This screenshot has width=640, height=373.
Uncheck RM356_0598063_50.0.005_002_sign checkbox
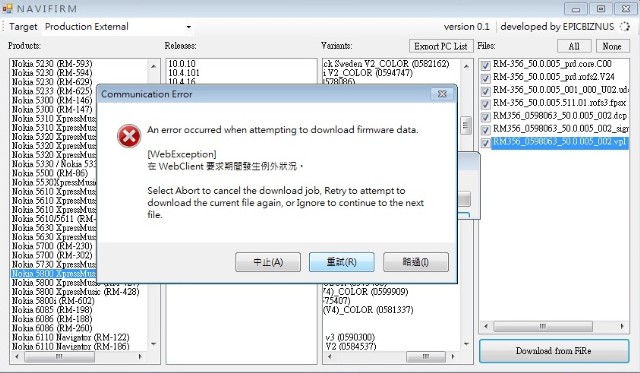(x=485, y=130)
